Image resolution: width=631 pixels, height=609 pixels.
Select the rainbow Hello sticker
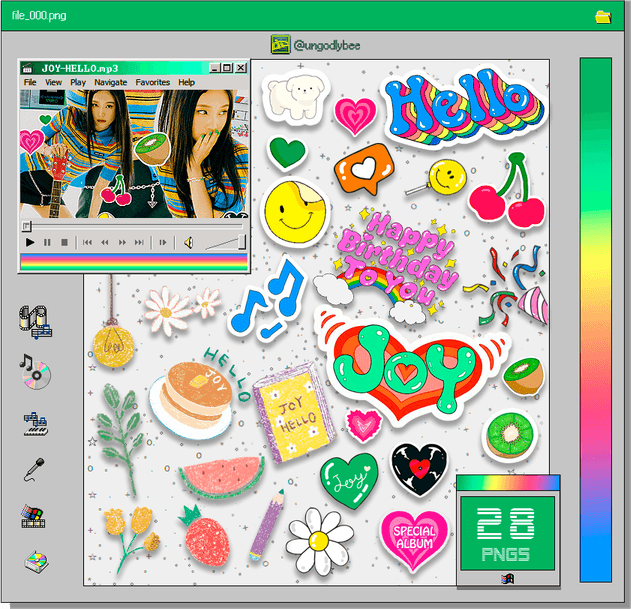463,107
